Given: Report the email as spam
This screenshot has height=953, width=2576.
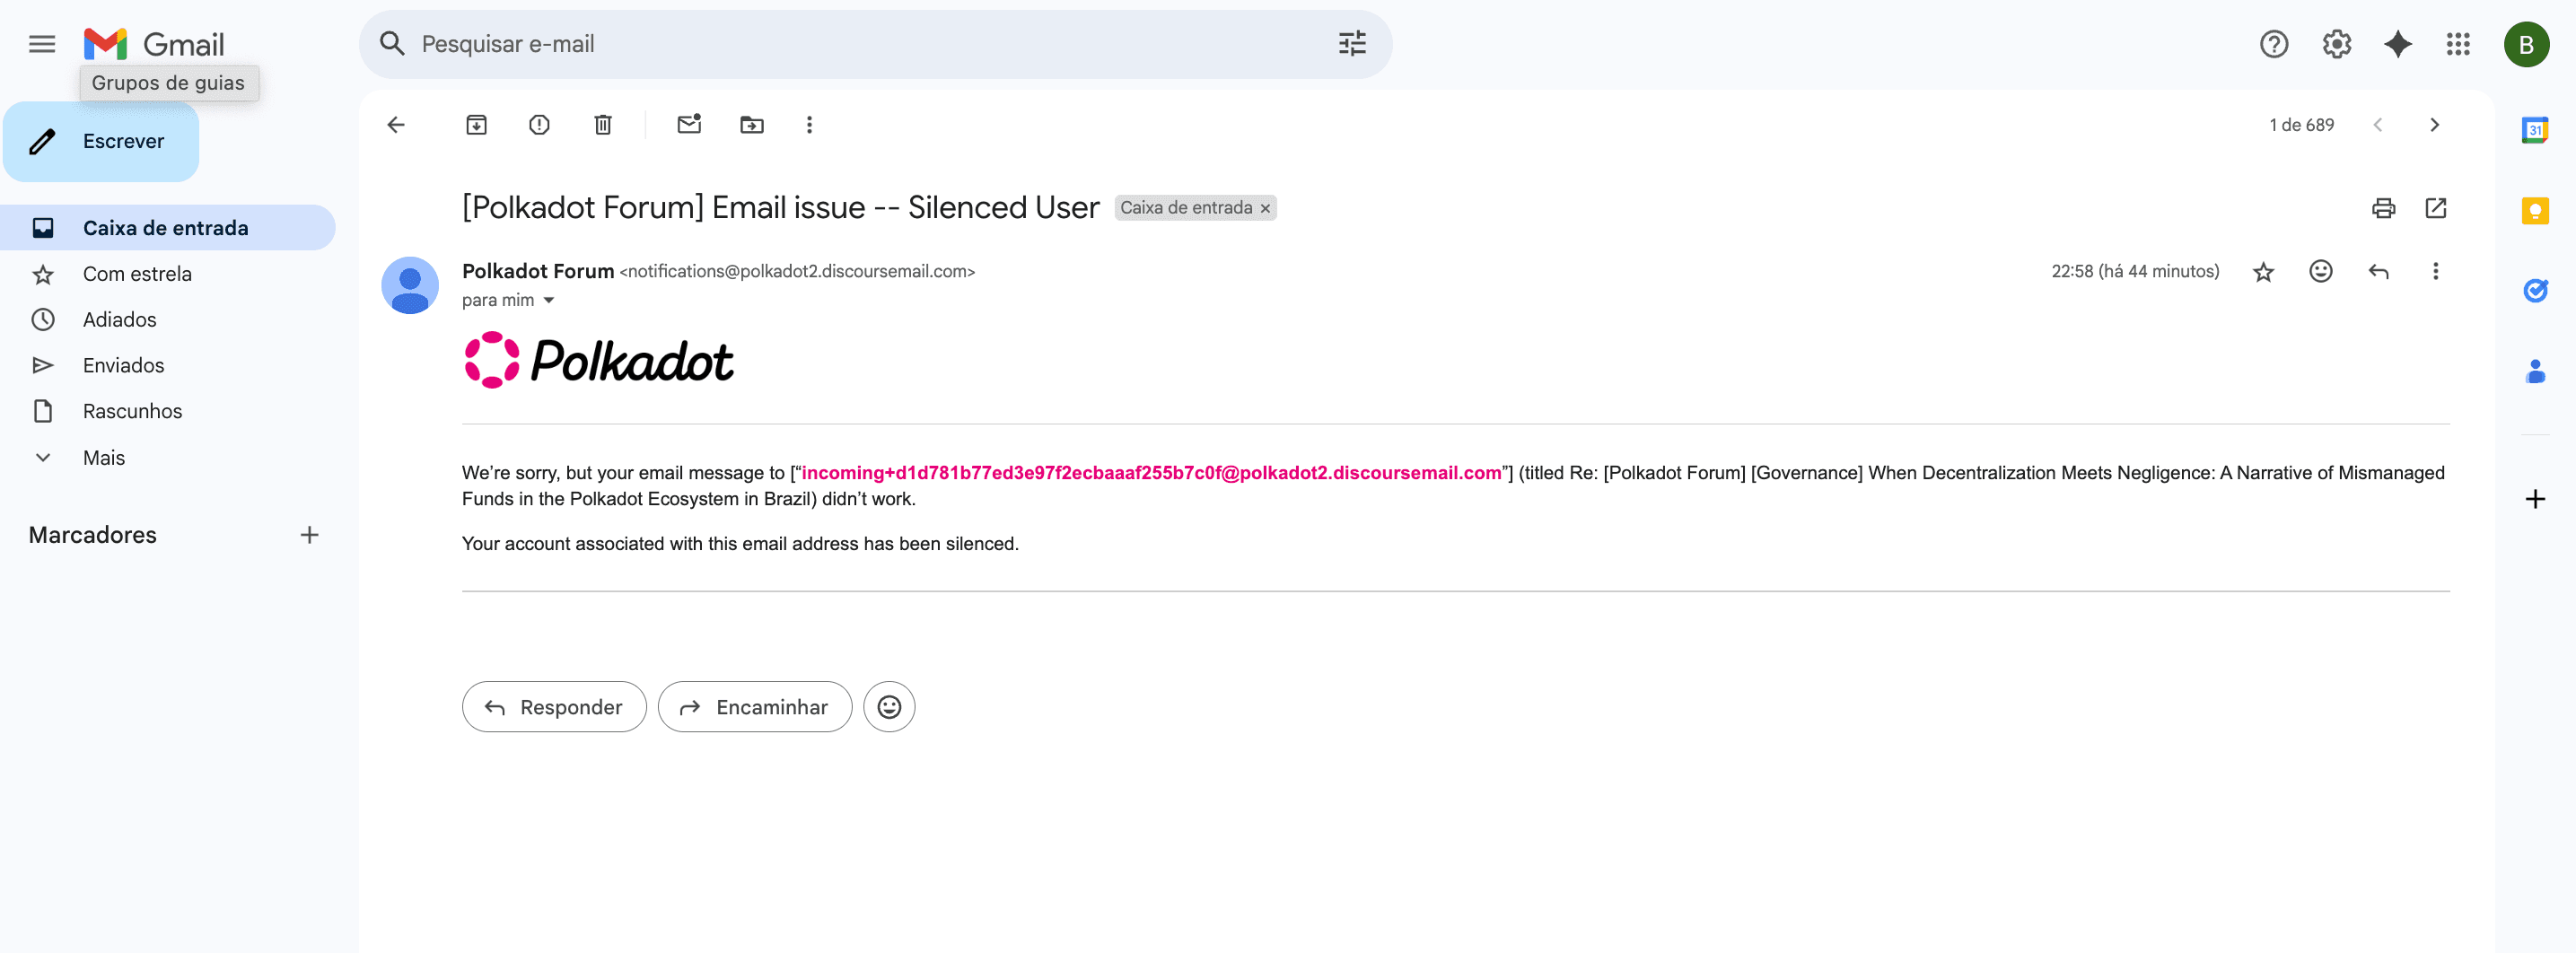Looking at the screenshot, I should tap(539, 125).
